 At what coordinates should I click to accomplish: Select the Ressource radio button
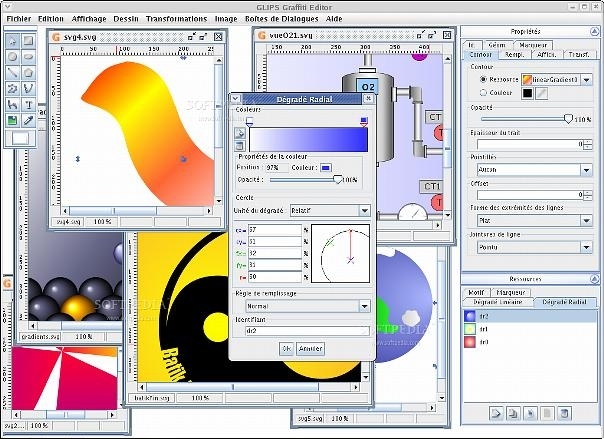click(x=483, y=79)
